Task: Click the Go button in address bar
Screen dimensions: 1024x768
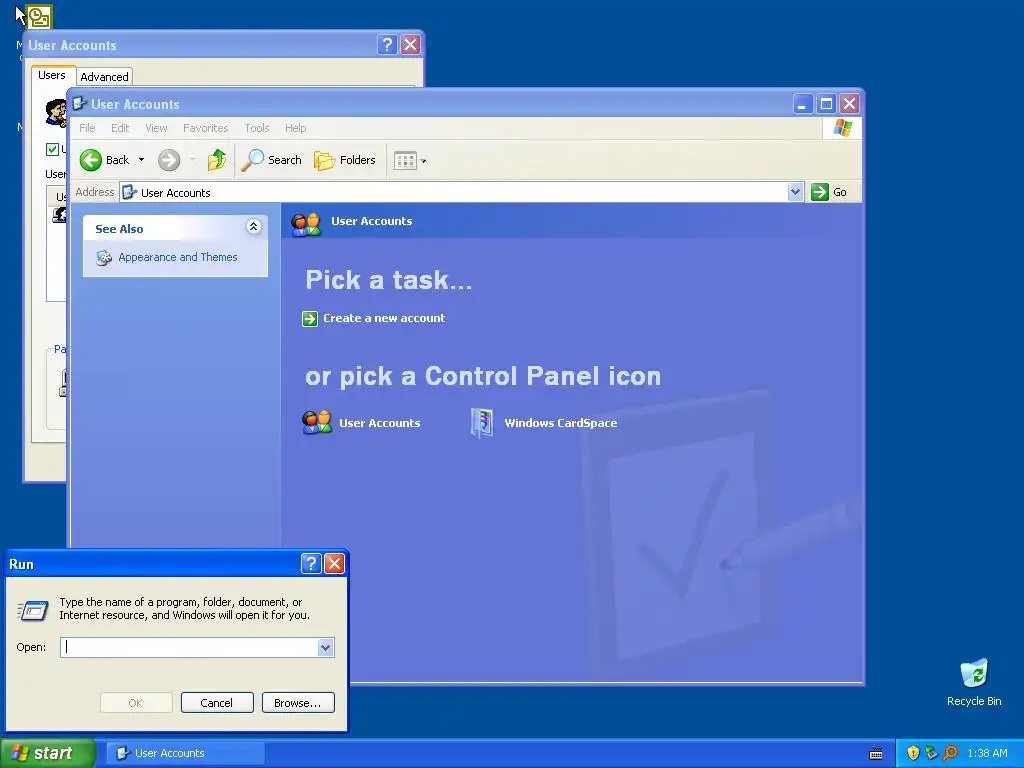Action: pos(829,192)
